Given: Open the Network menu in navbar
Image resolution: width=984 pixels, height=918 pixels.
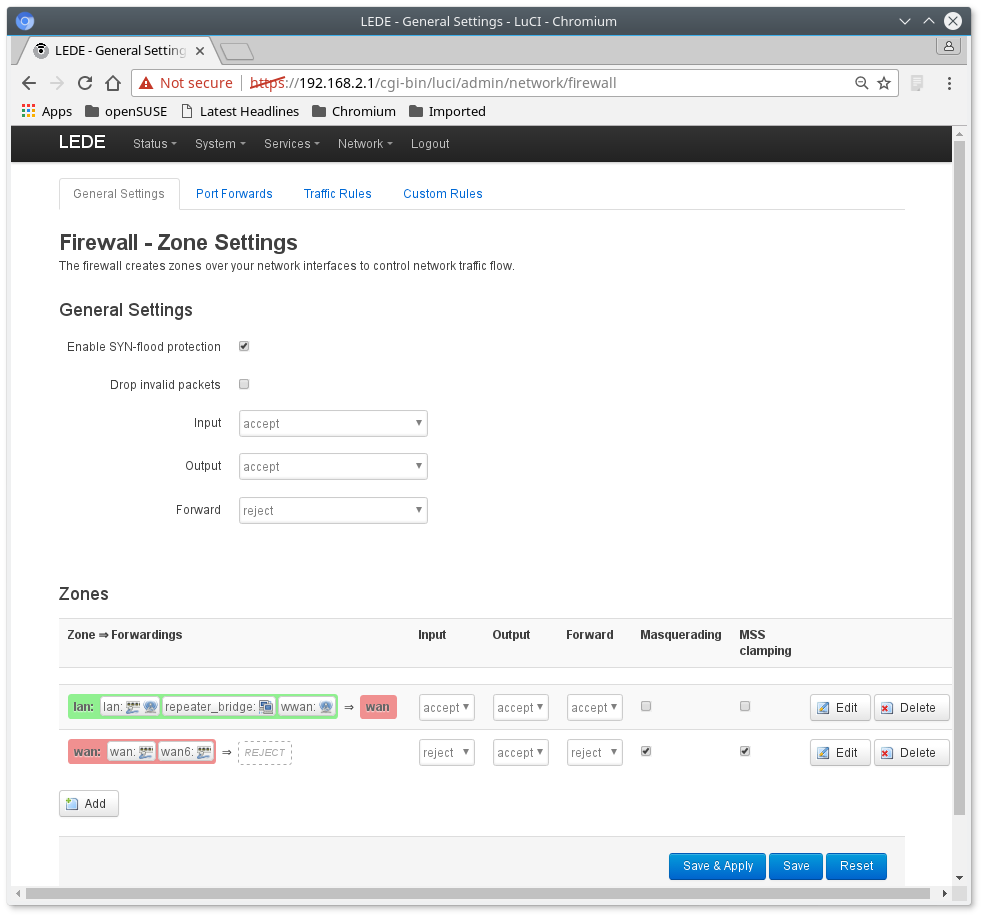Looking at the screenshot, I should [364, 144].
